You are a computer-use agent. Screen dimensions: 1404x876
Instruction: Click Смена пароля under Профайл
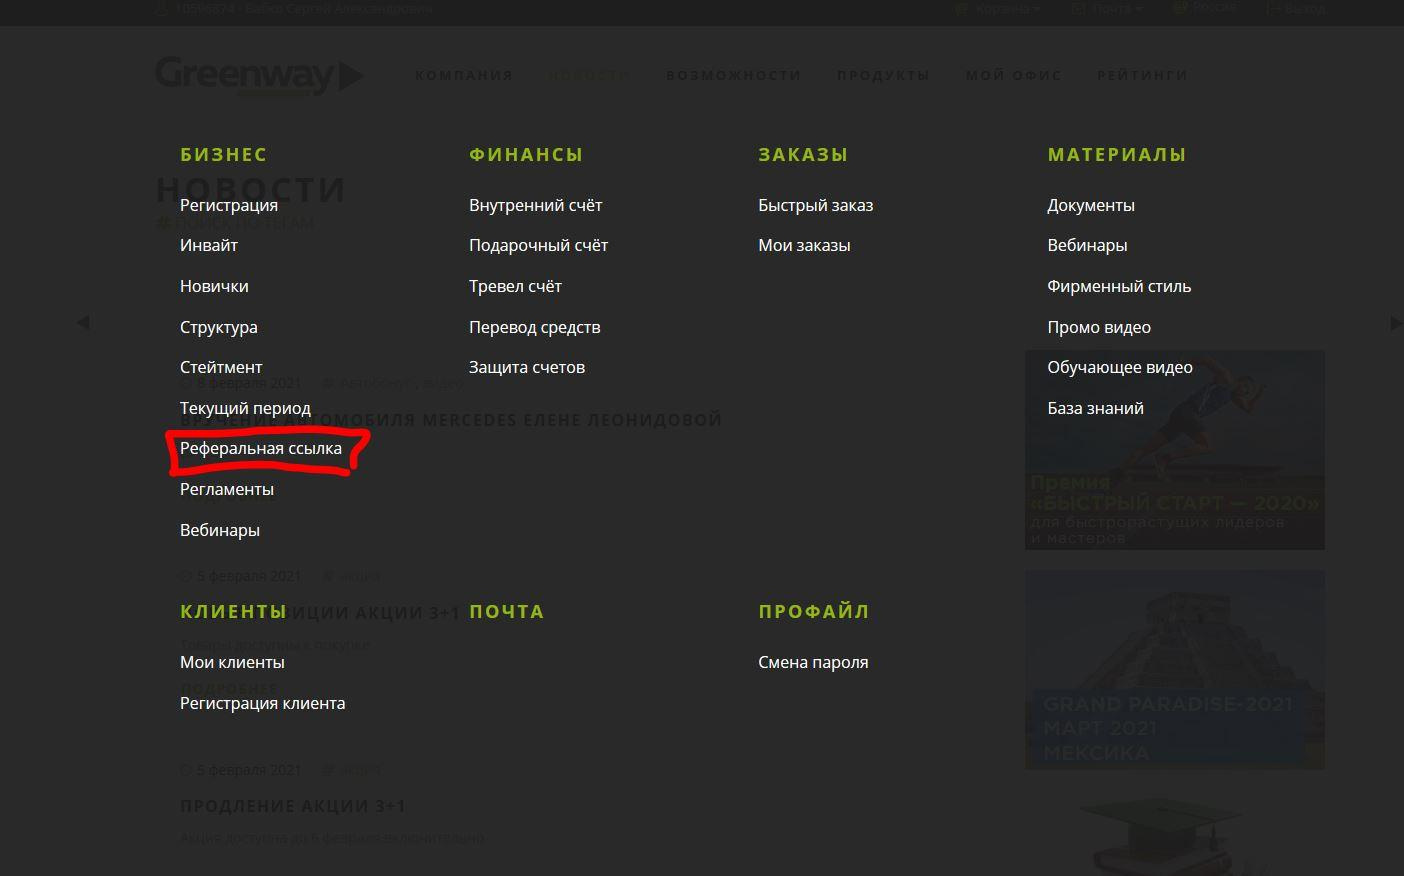813,662
